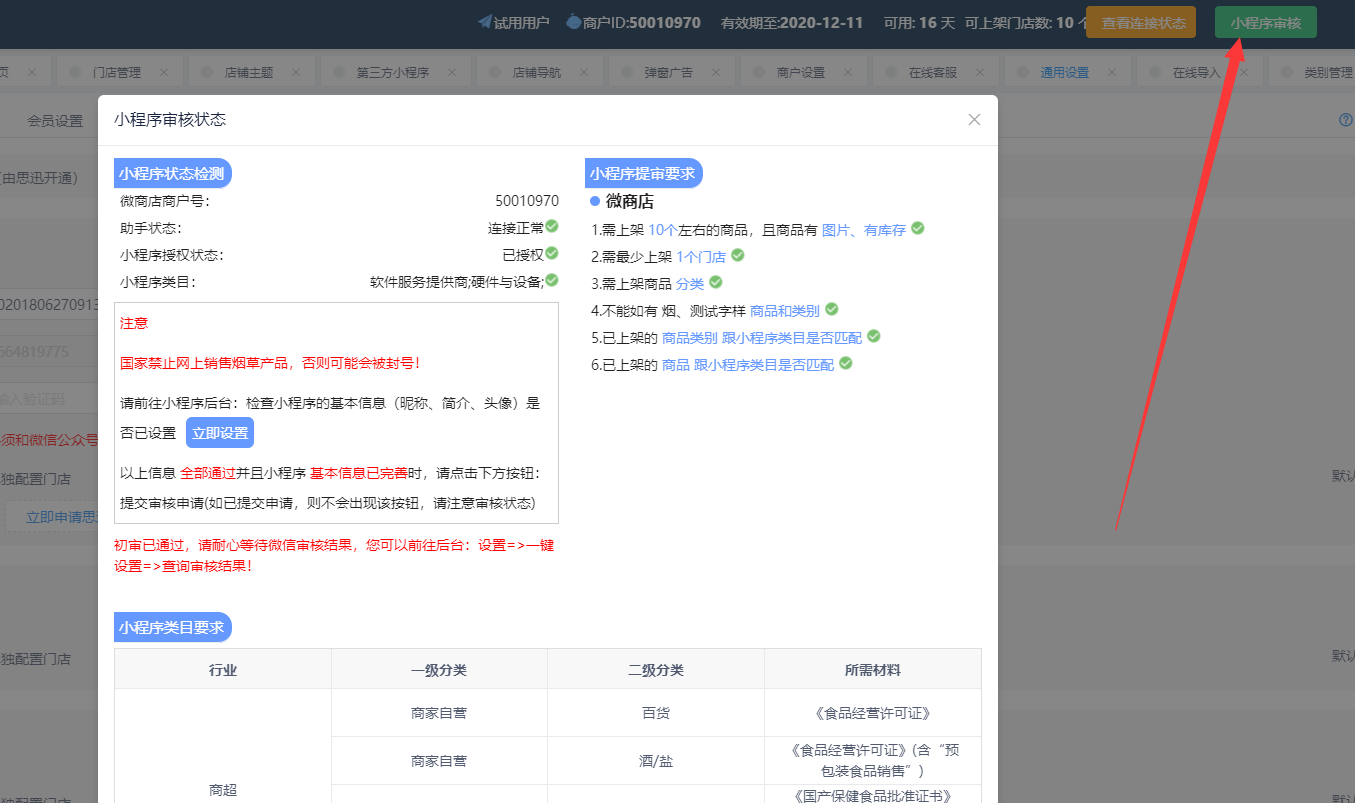Close the 弹窗广告 tab
This screenshot has height=803, width=1355.
tap(716, 73)
